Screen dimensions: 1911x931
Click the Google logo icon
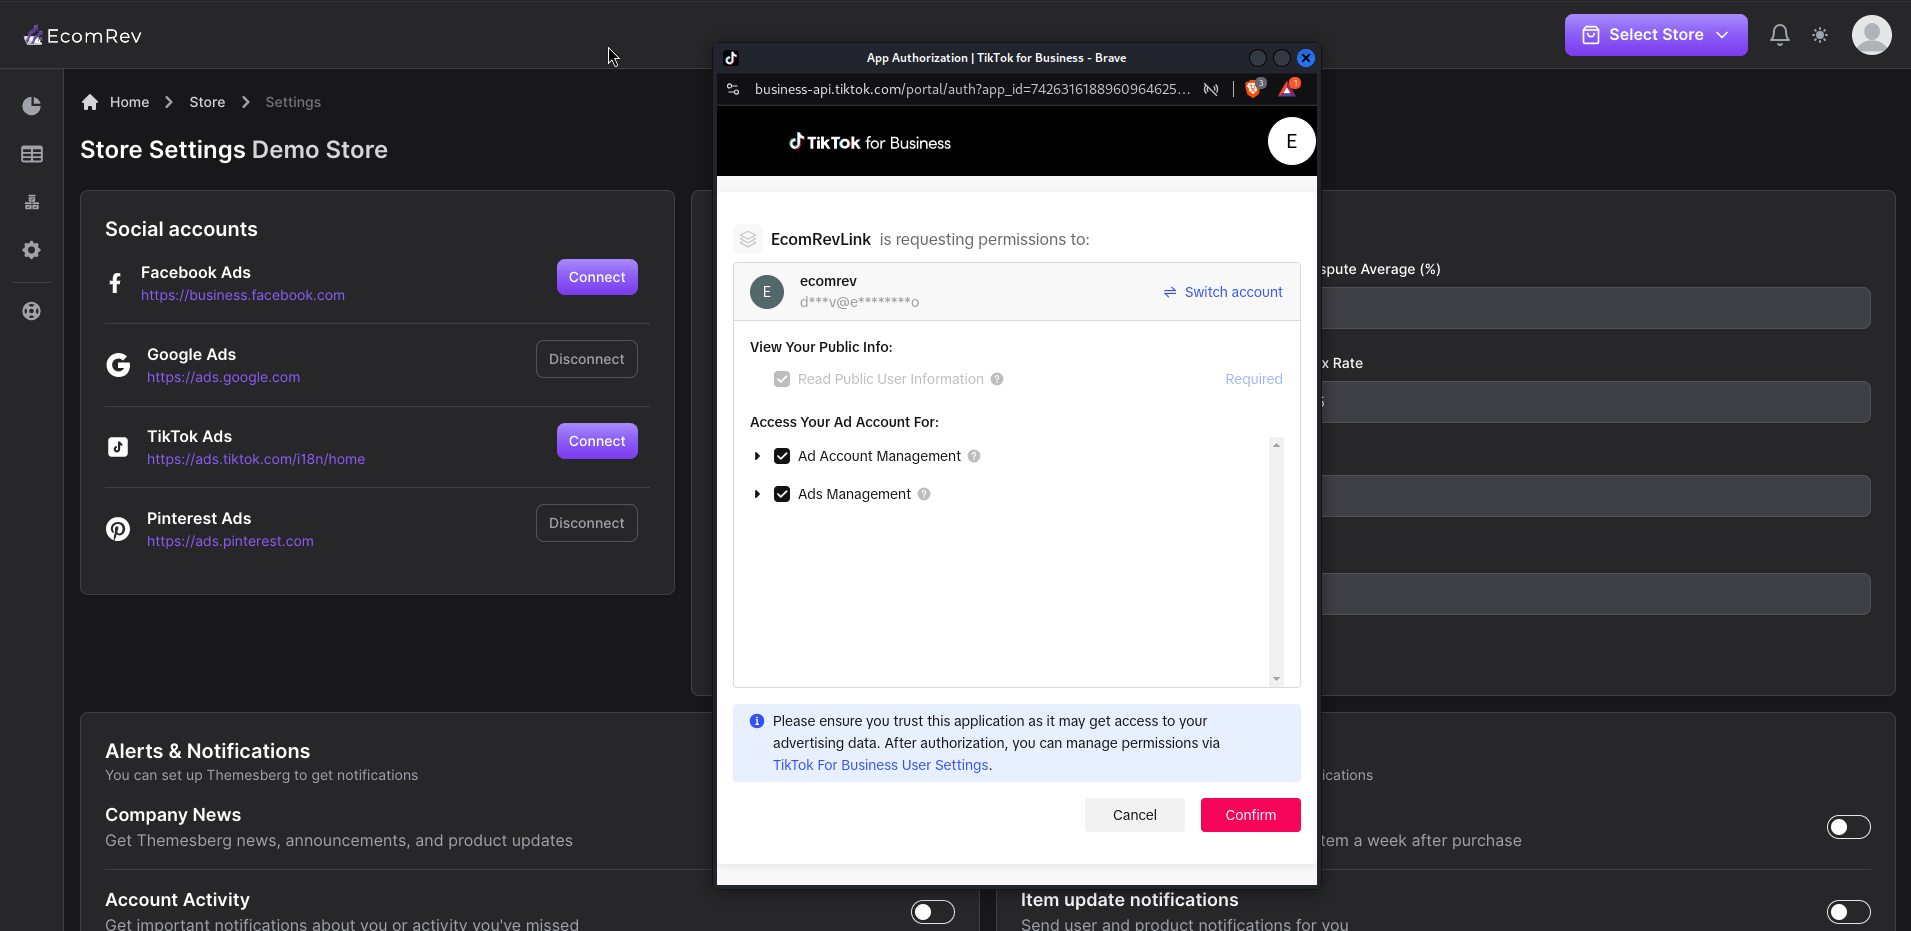click(118, 365)
